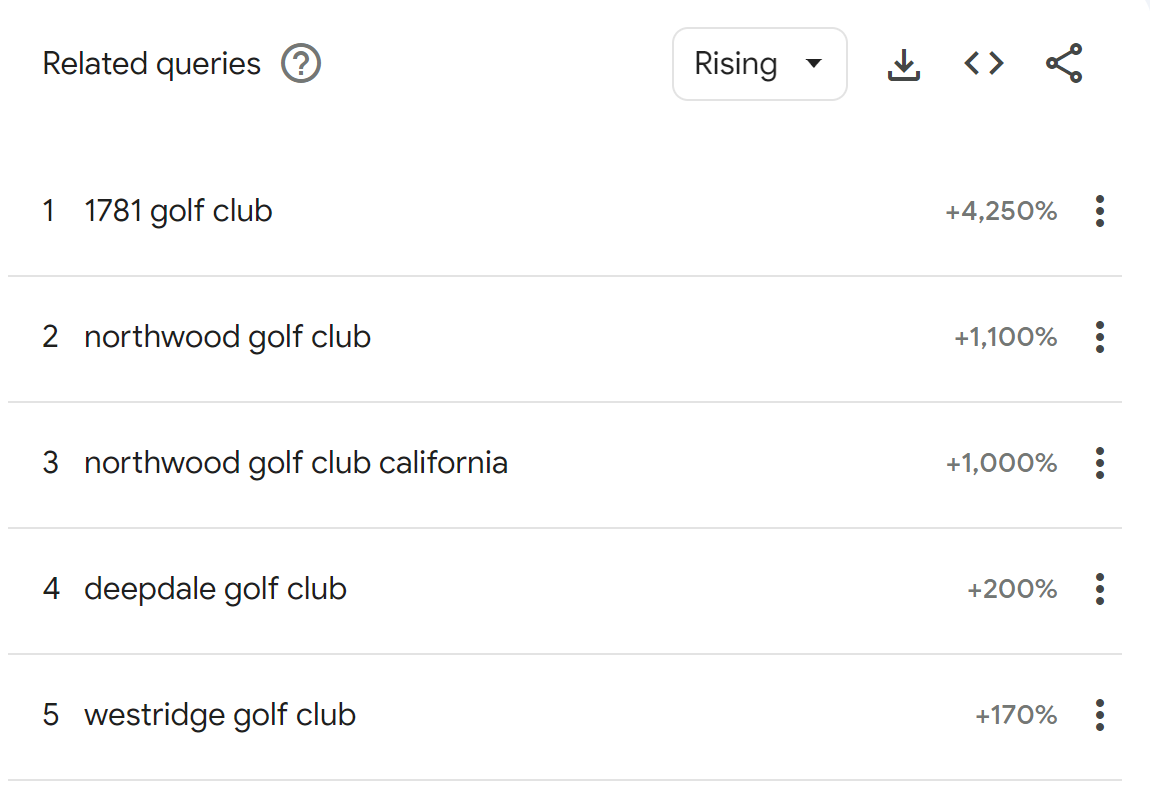Open the embed code icon
Screen dimensions: 1150x812
point(984,65)
